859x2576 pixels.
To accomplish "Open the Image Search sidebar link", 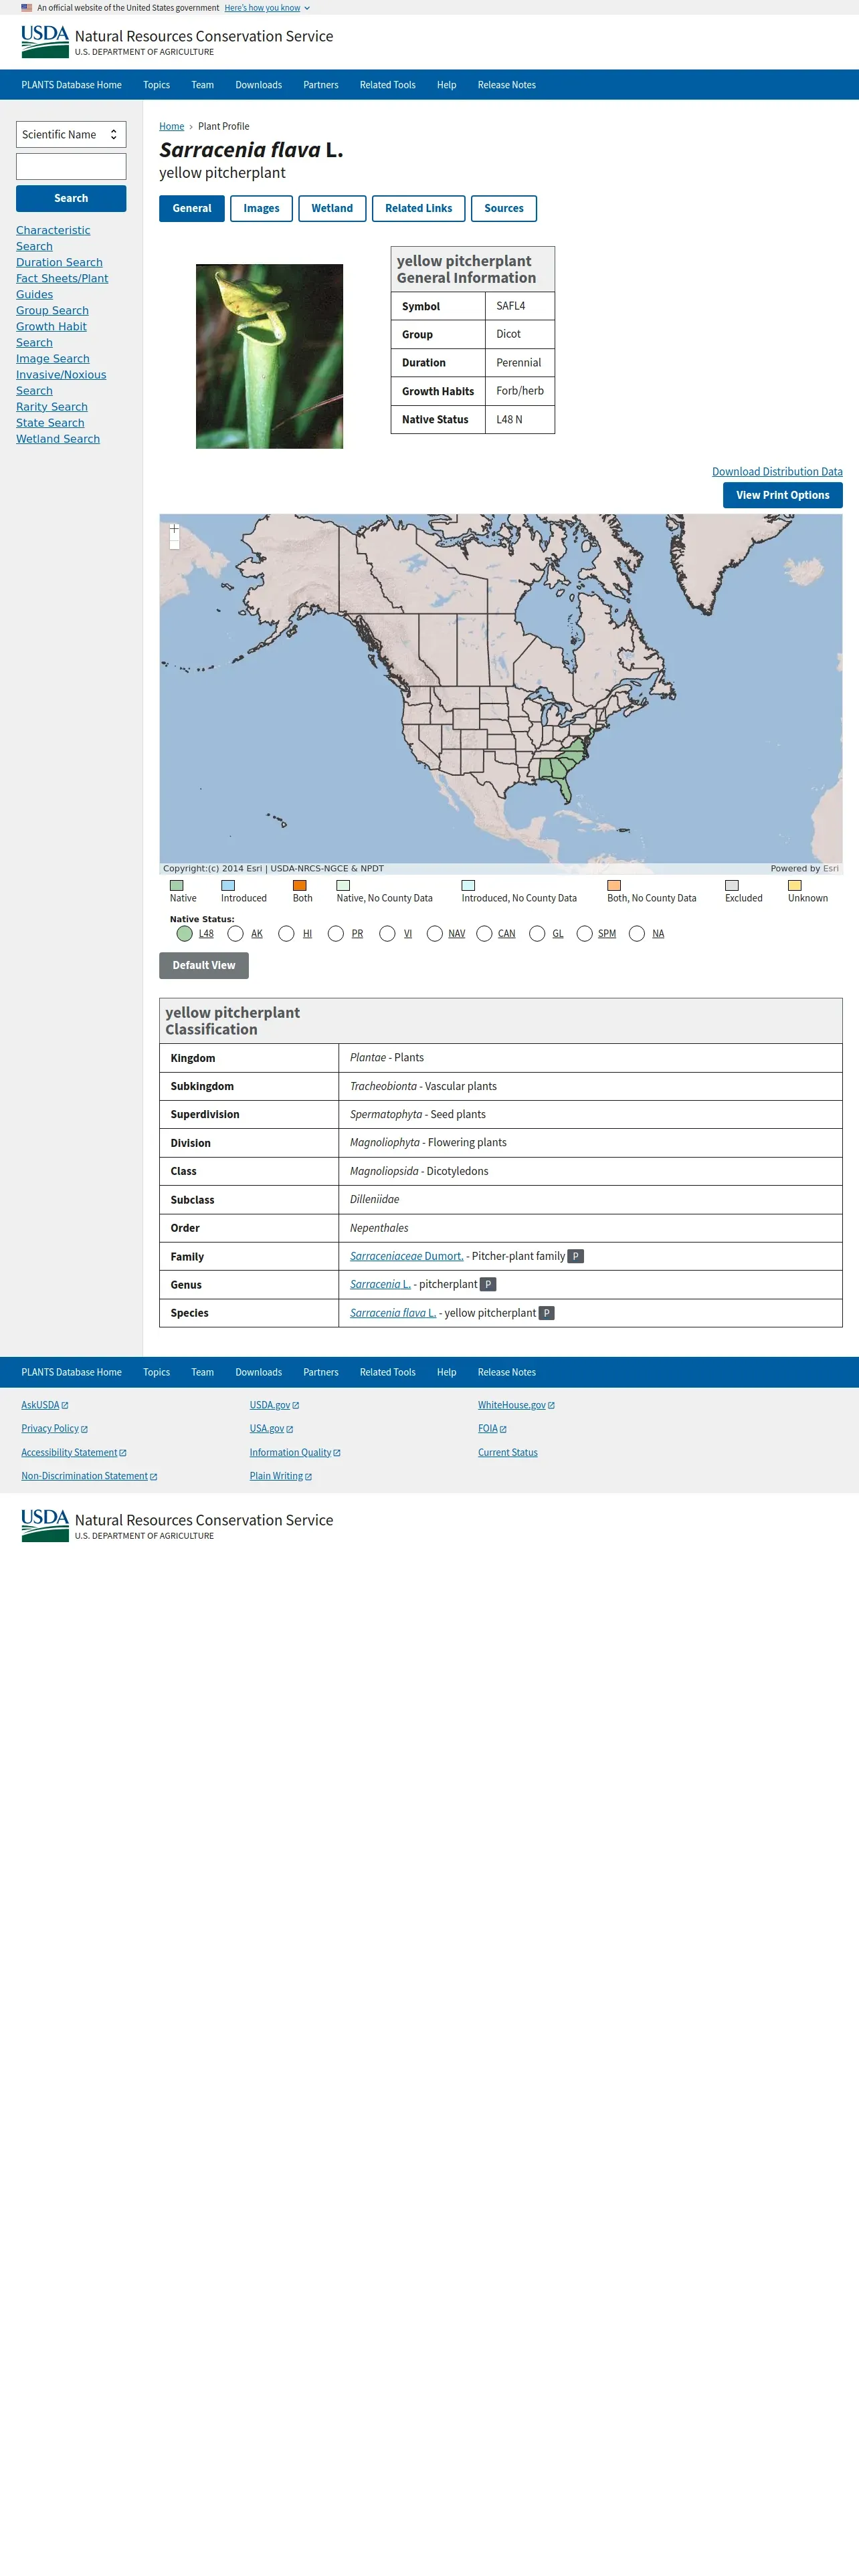I will click(x=53, y=359).
